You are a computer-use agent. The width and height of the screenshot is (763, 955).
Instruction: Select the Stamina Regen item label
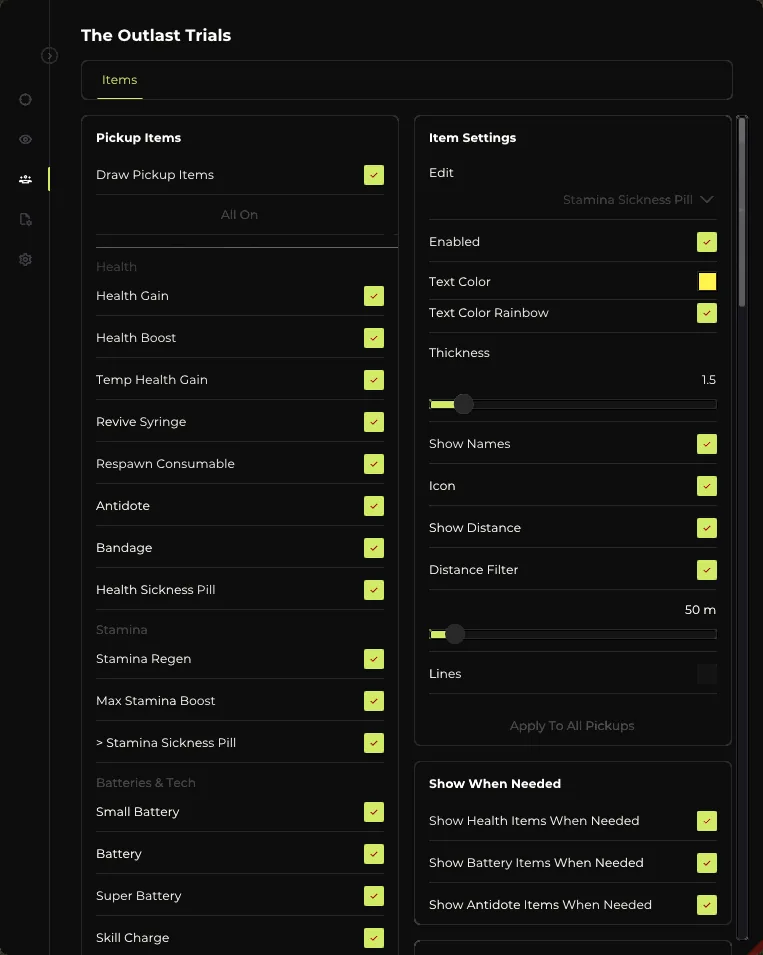coord(143,659)
